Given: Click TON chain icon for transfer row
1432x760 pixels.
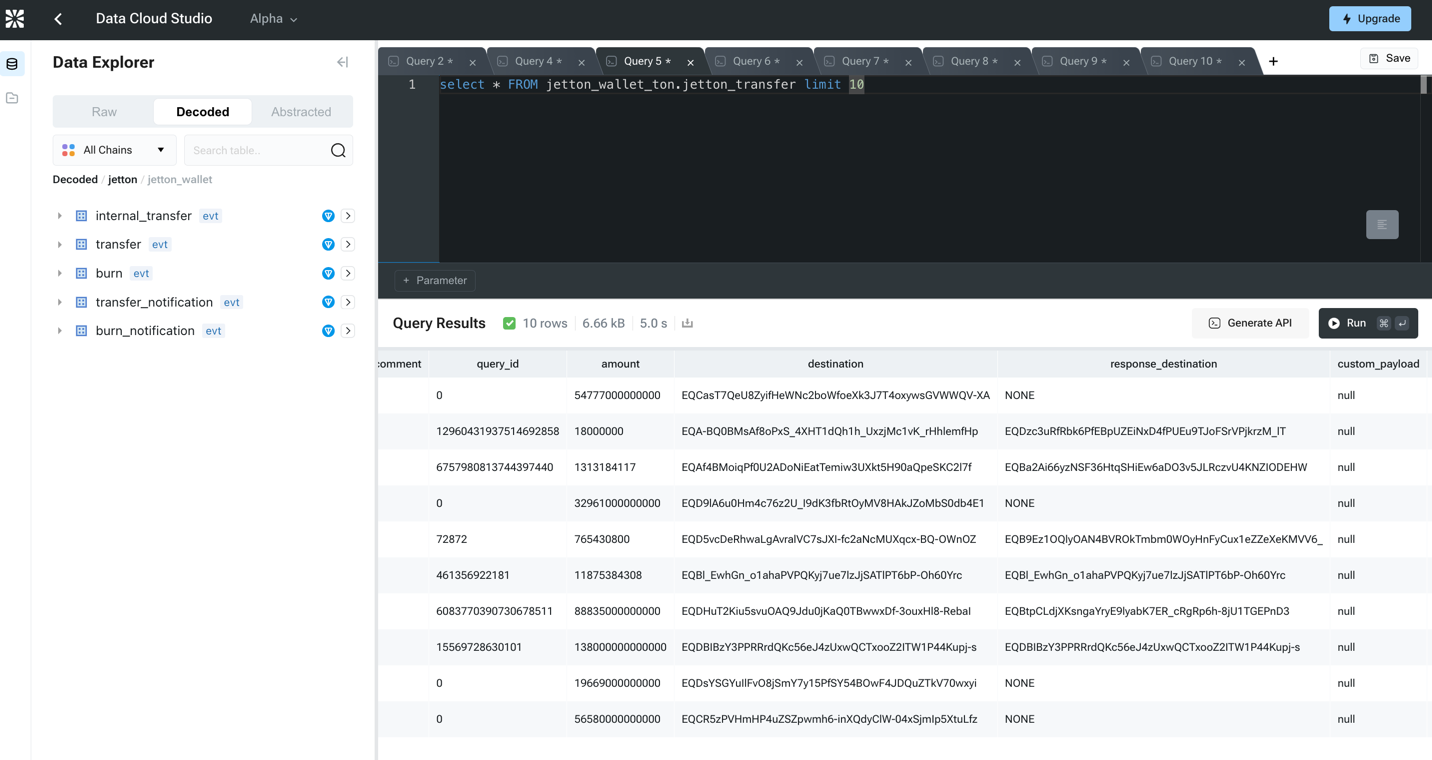Looking at the screenshot, I should [328, 244].
